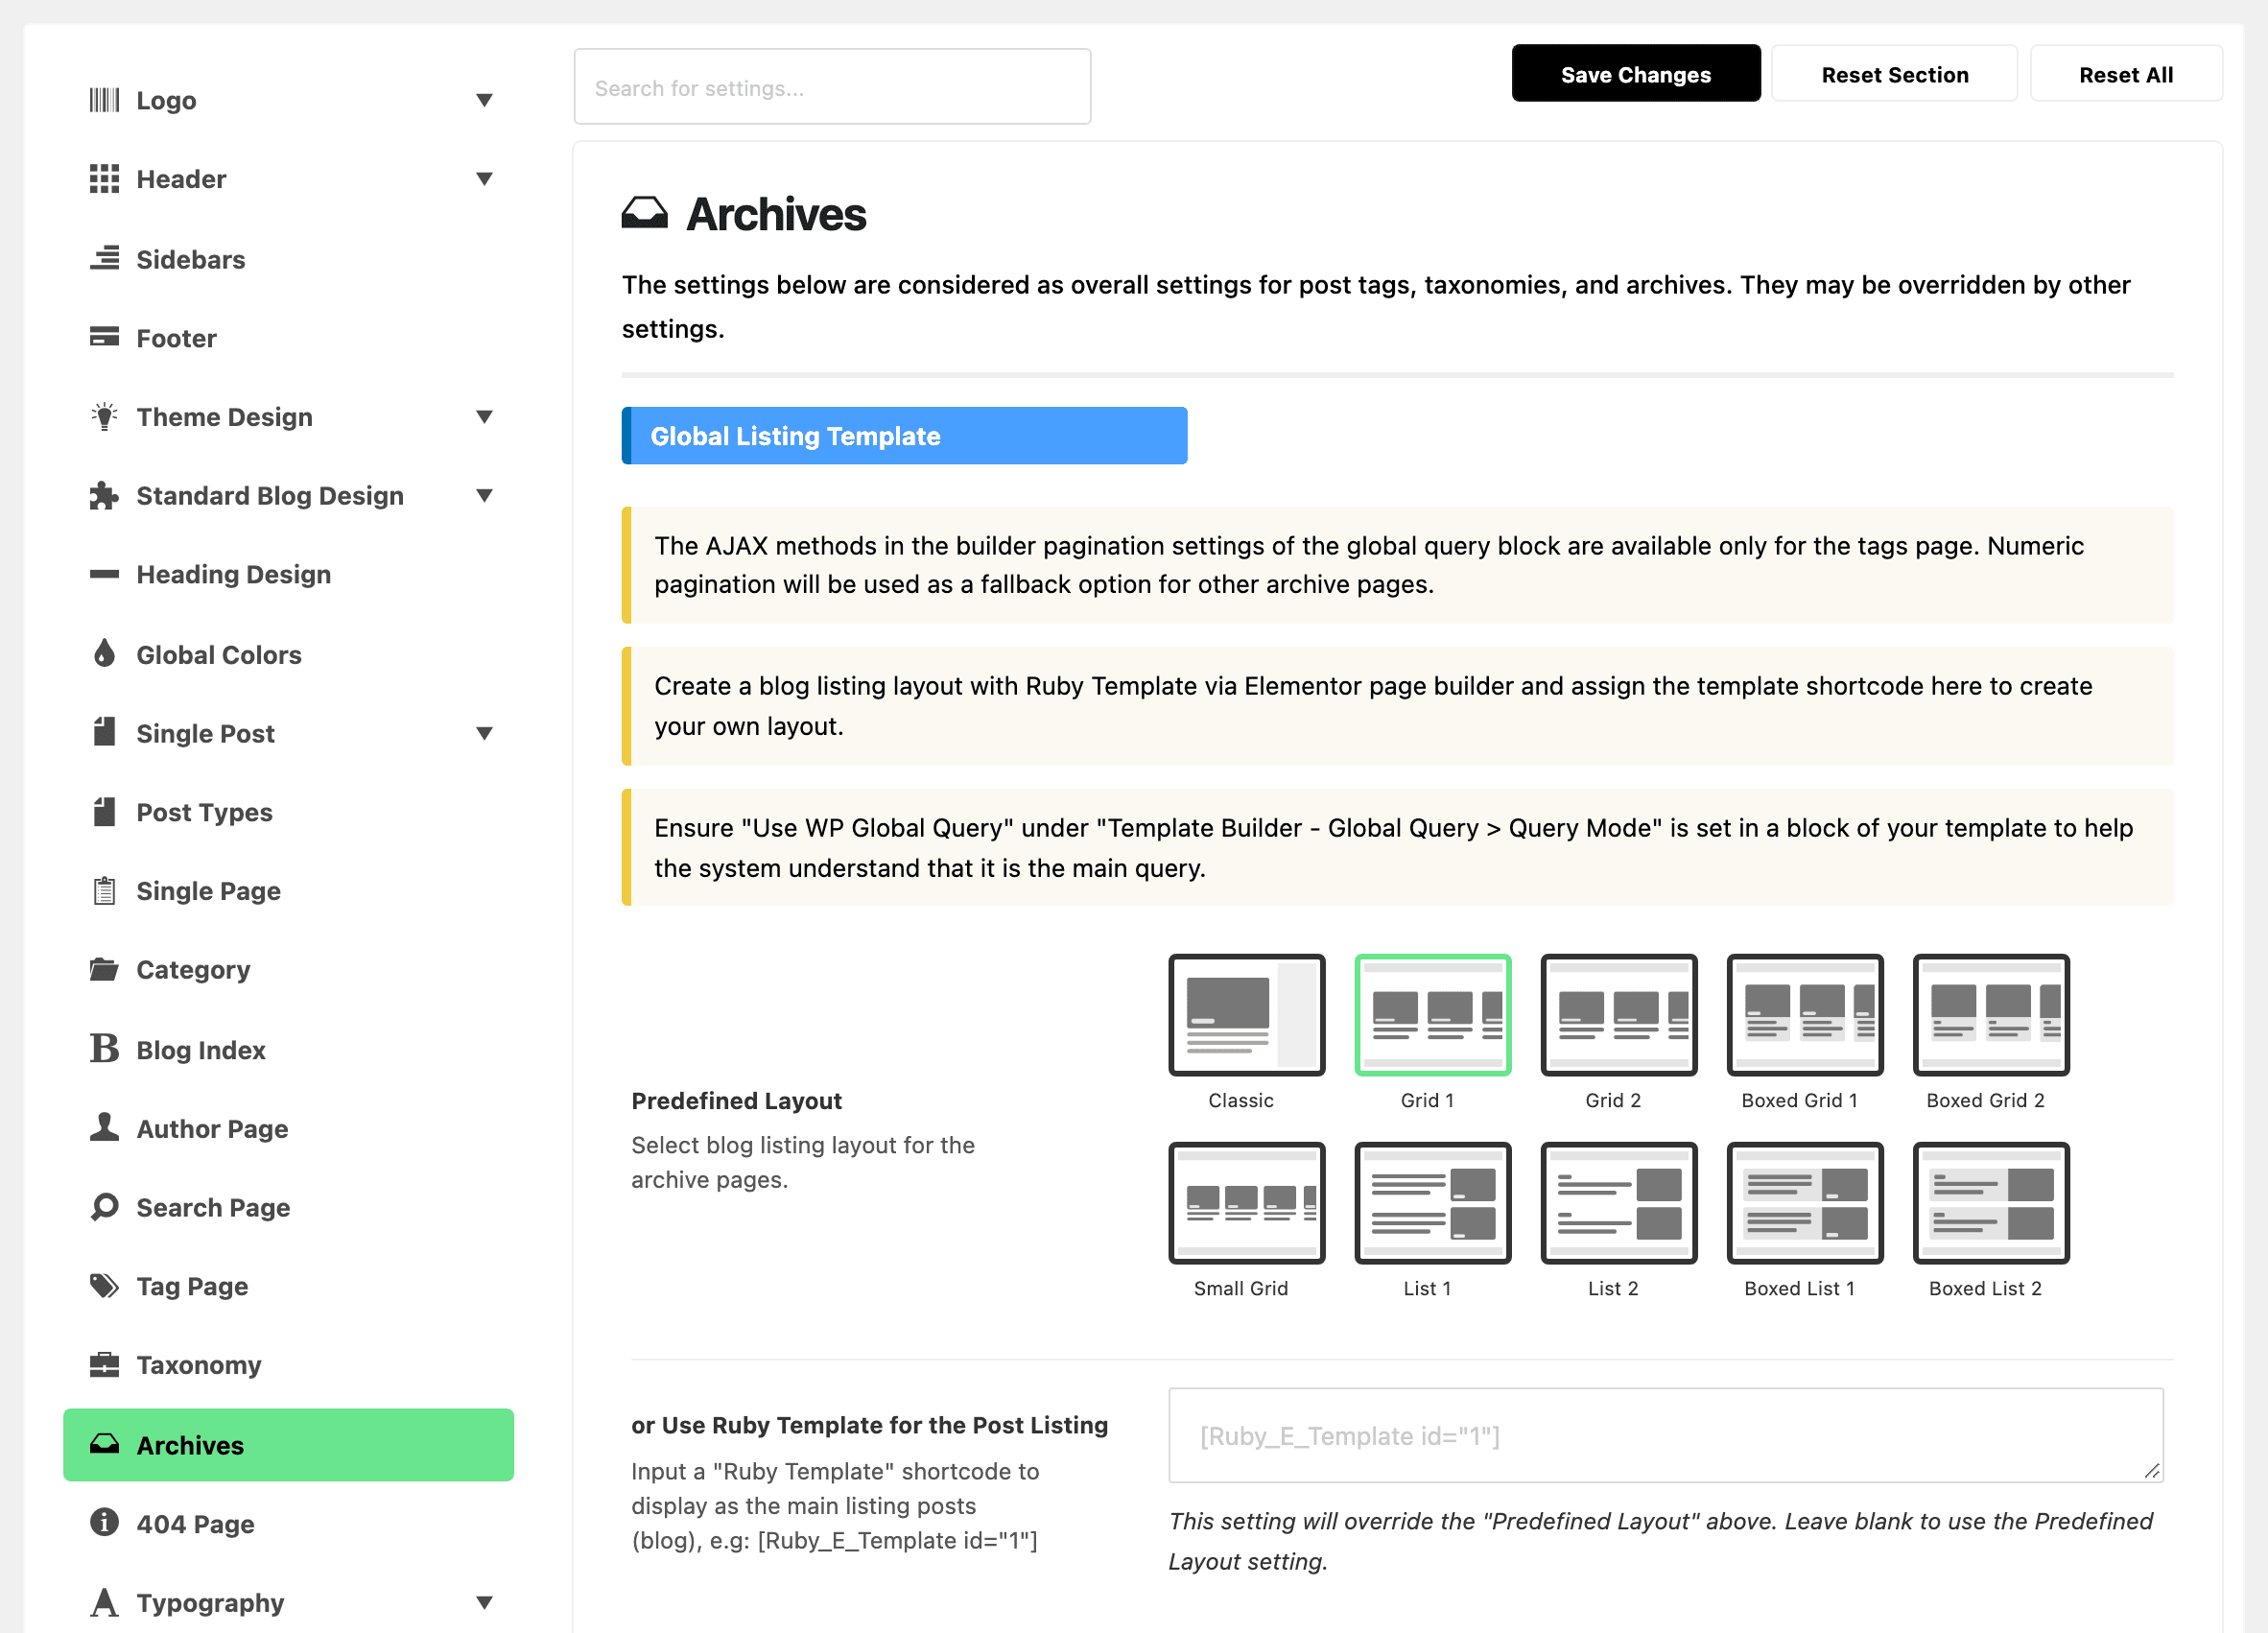Select the Grid 1 layout thumbnail
2268x1633 pixels.
point(1433,1014)
